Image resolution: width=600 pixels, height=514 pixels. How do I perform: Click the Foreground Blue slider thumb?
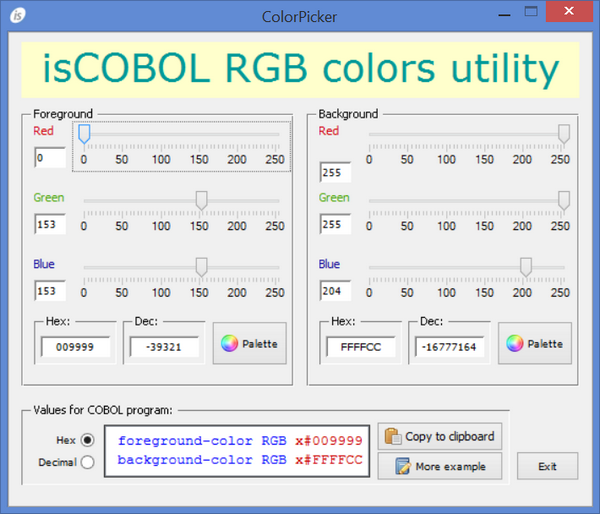coord(201,266)
